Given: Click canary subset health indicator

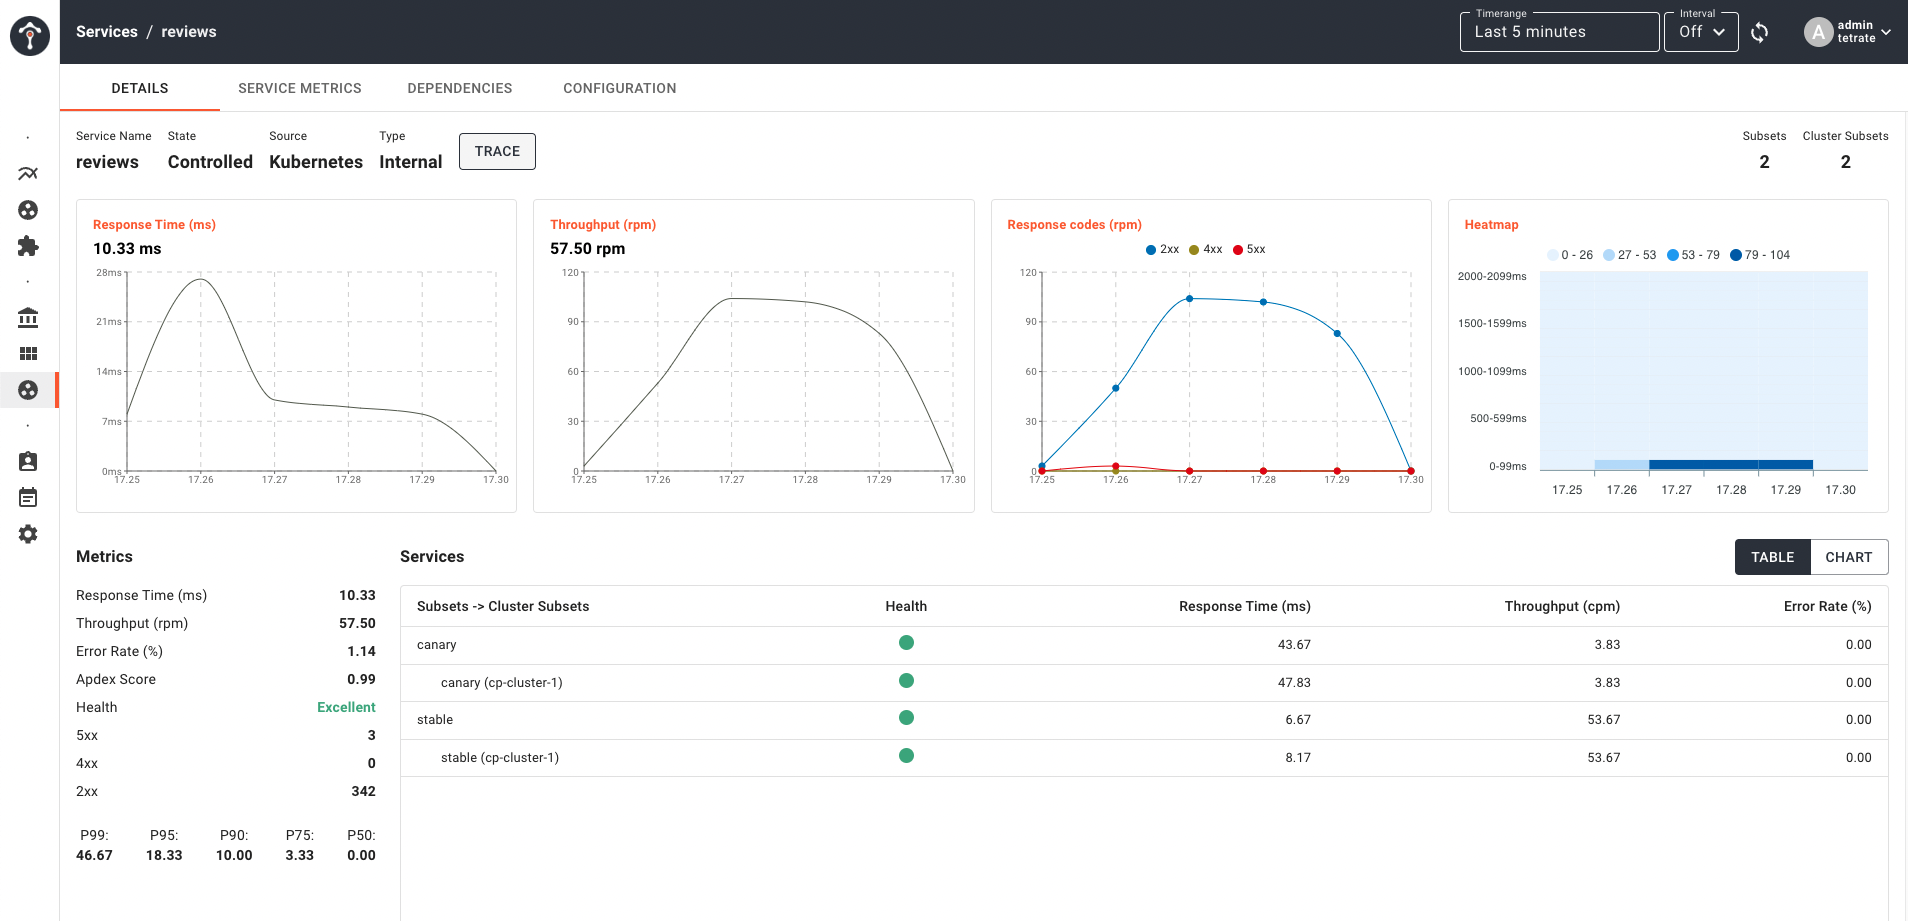Looking at the screenshot, I should (x=906, y=643).
